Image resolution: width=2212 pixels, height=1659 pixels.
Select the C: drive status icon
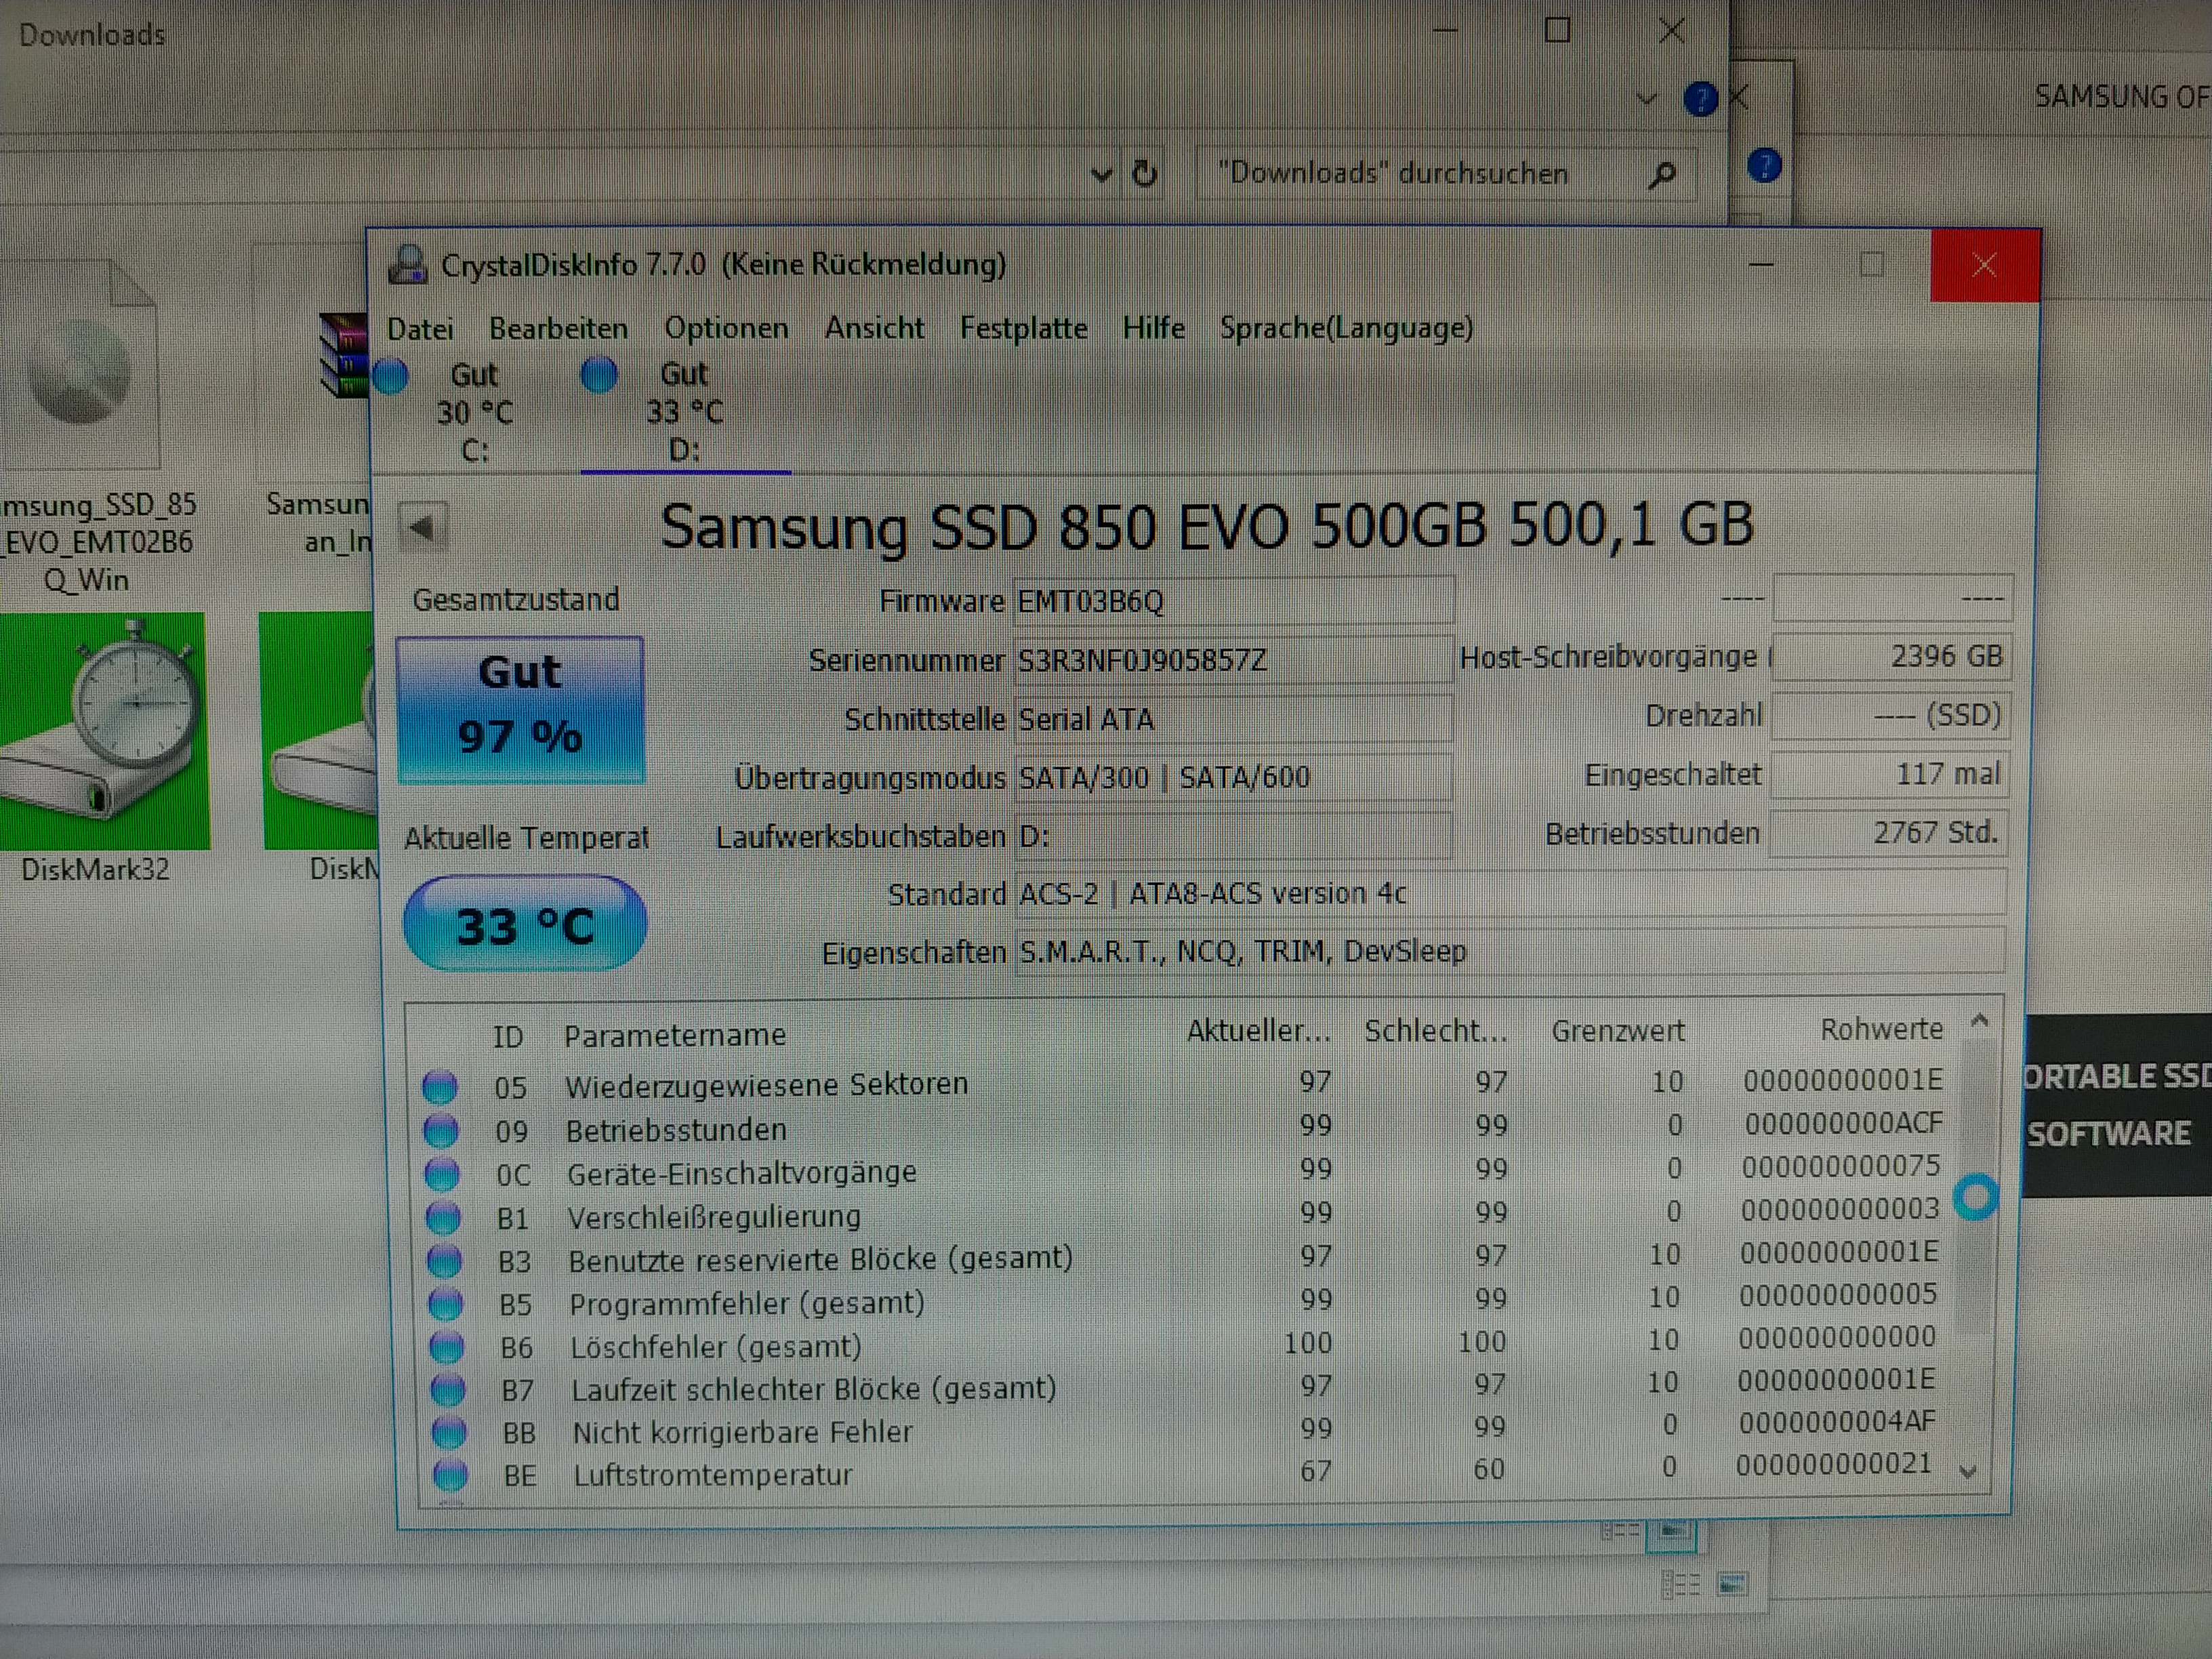[x=391, y=376]
